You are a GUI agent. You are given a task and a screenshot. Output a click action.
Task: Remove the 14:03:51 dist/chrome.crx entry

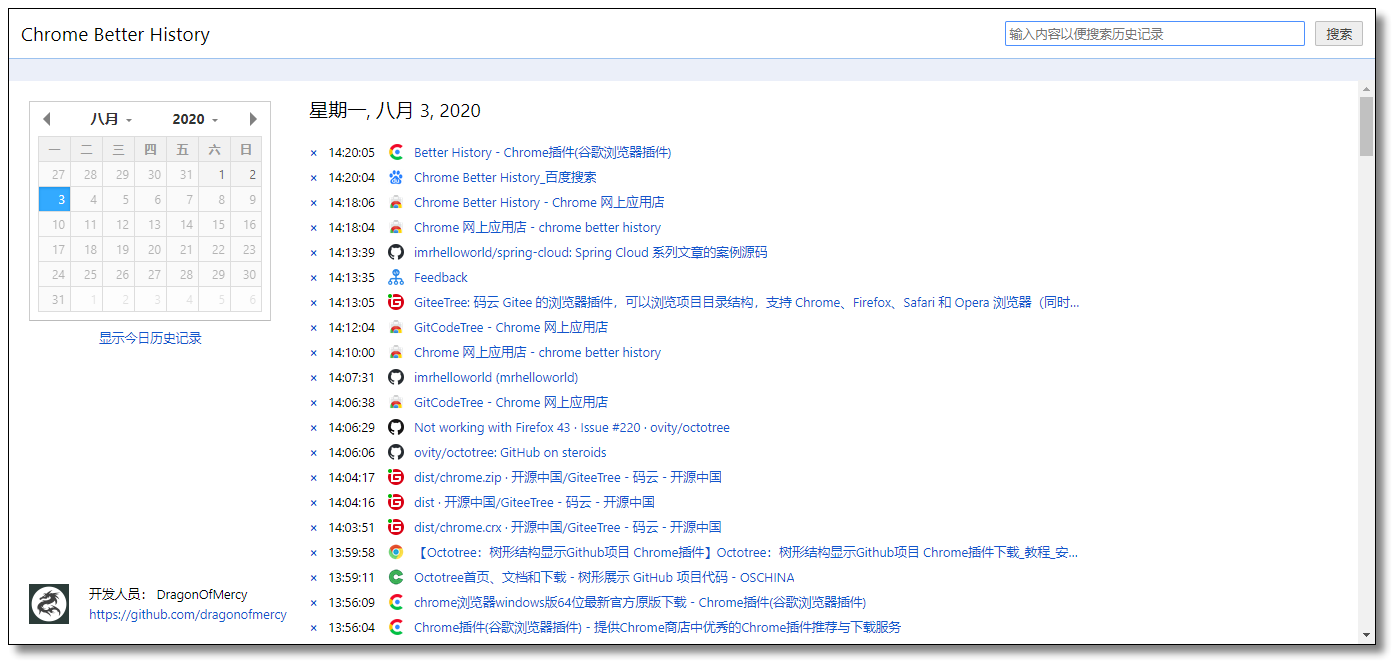313,528
